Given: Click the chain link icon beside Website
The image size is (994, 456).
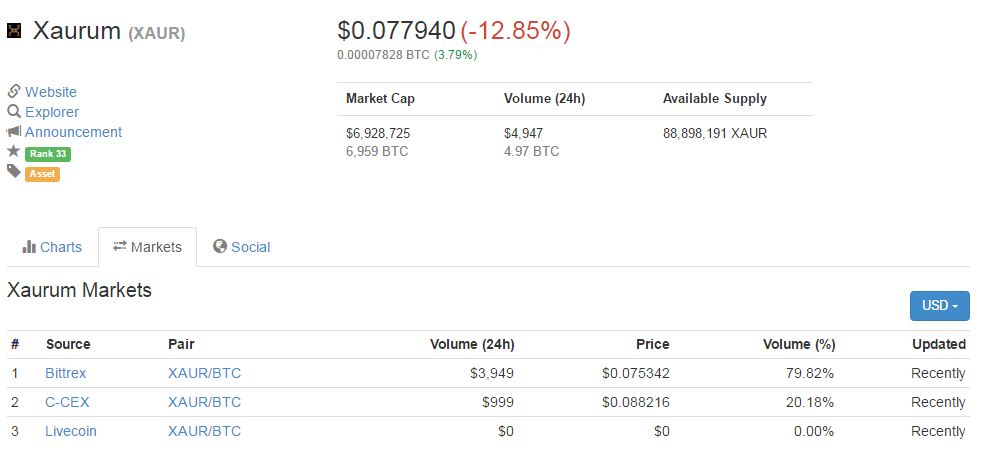Looking at the screenshot, I should 14,91.
